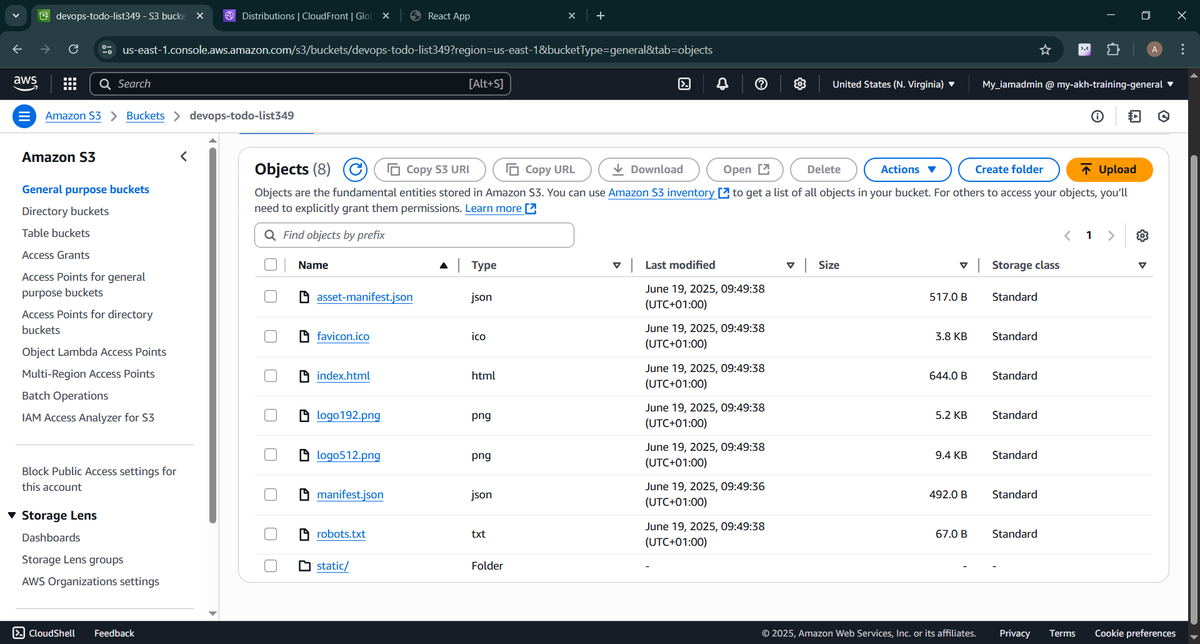The height and width of the screenshot is (644, 1200).
Task: Bookmark this page with the star icon
Action: pos(1045,49)
